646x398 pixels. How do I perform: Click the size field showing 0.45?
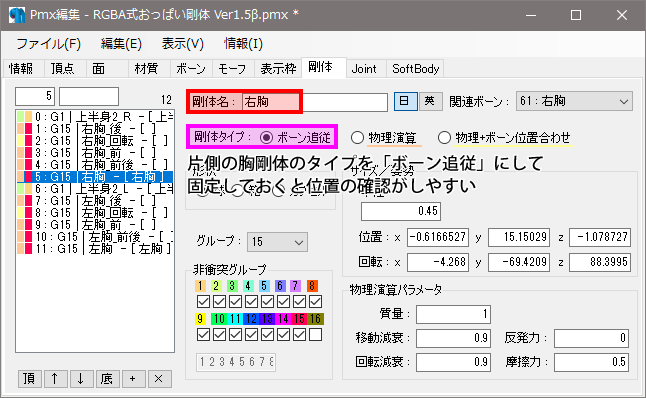[401, 211]
